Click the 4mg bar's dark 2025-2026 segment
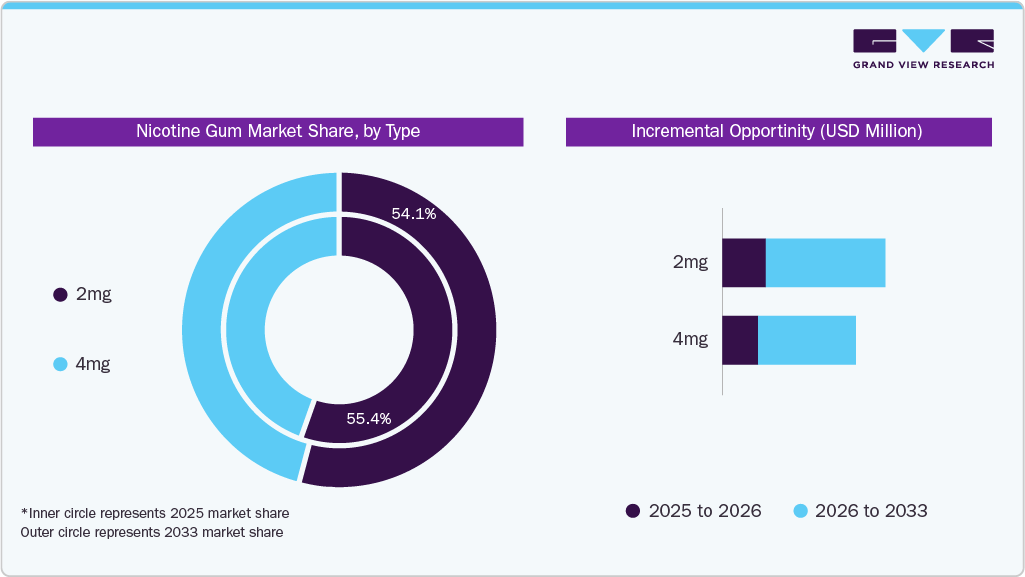Image resolution: width=1025 pixels, height=577 pixels. (x=740, y=340)
